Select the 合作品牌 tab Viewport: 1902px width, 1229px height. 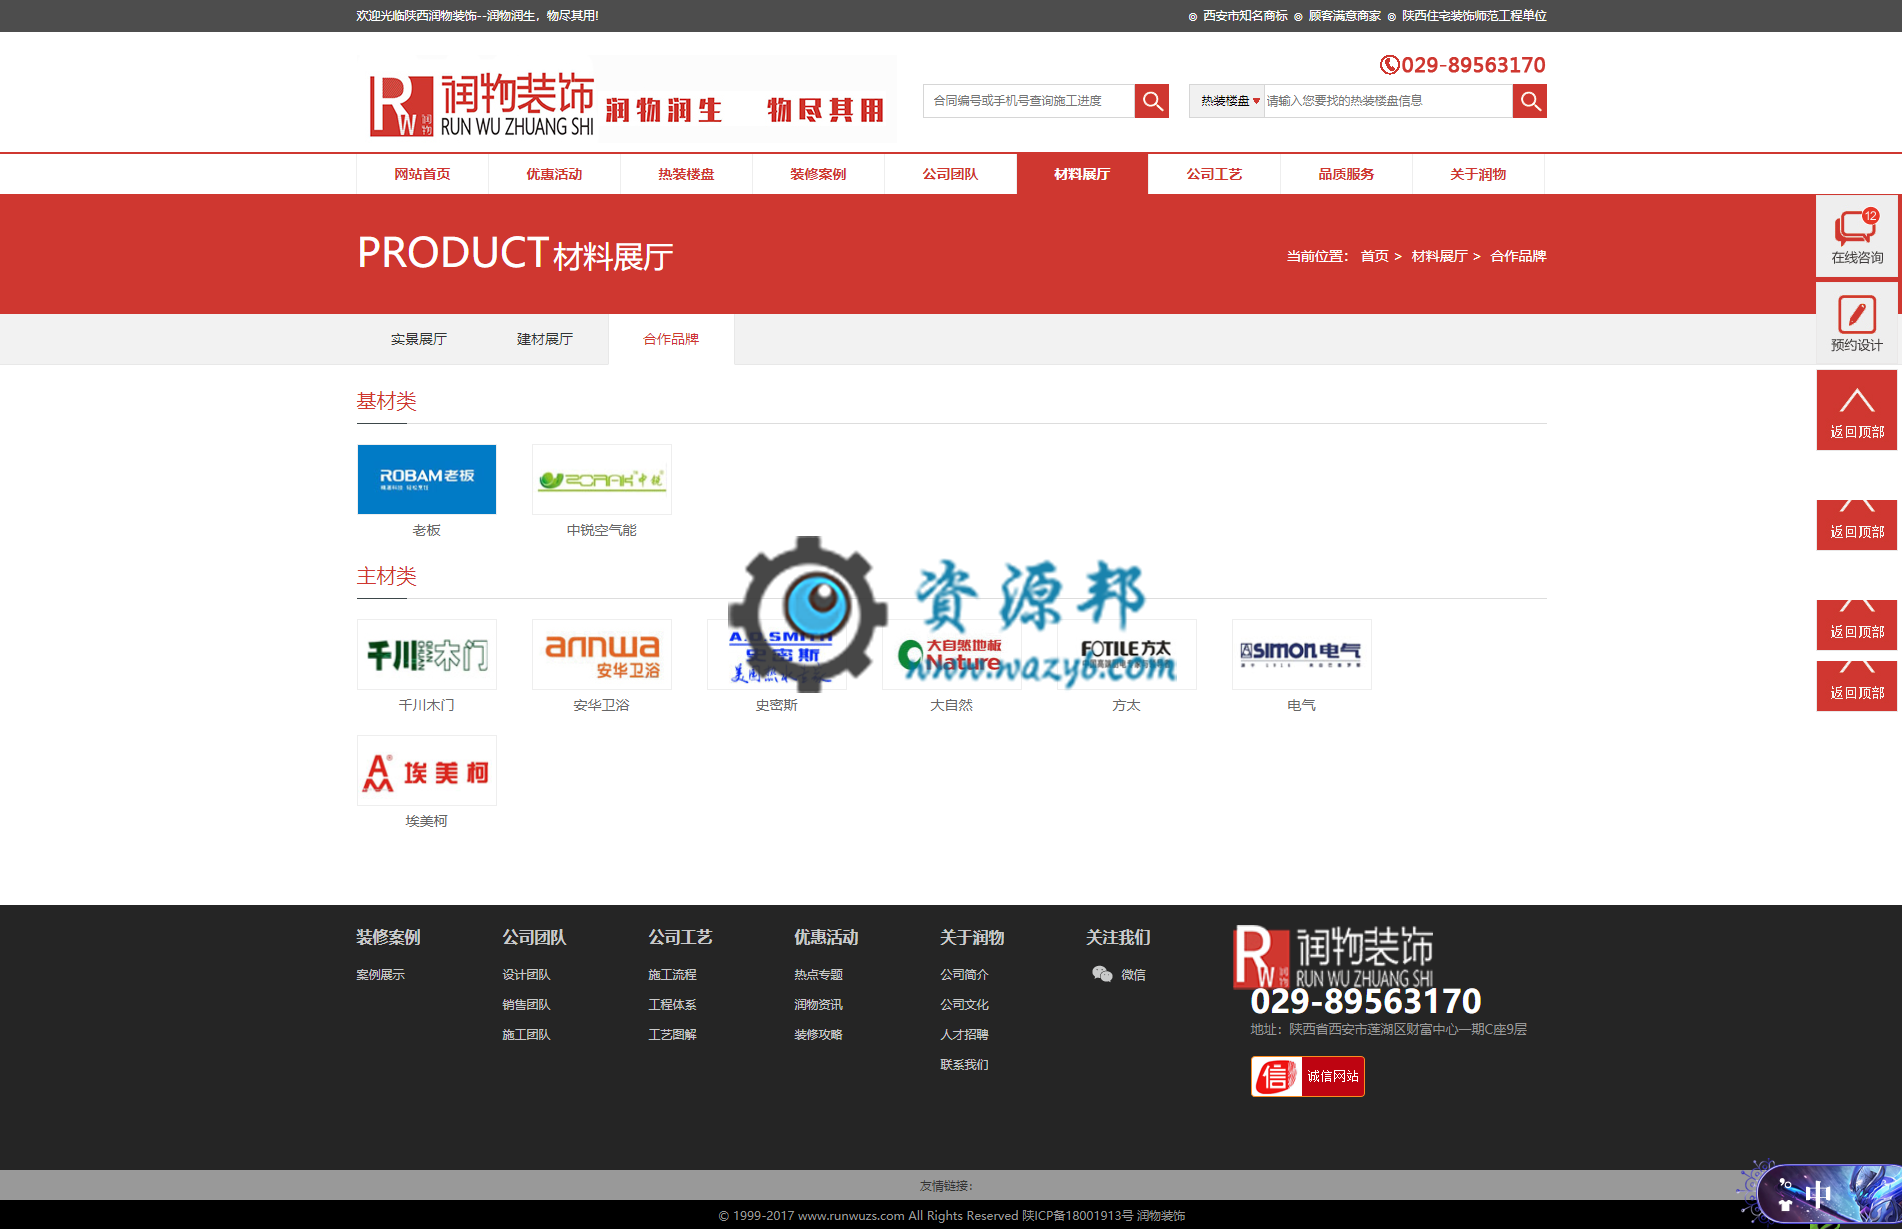[671, 339]
